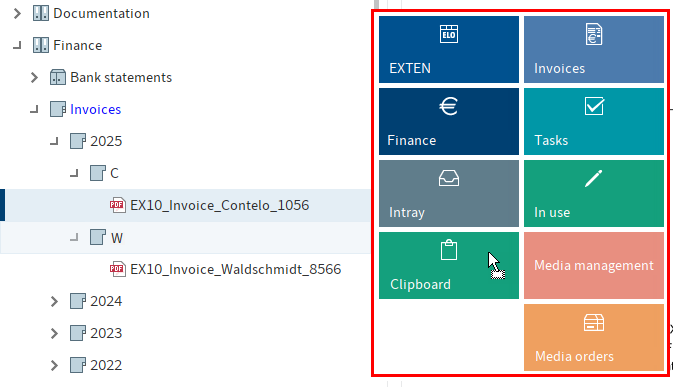Viewport: 673px width, 387px height.
Task: Open the In use tile with pencil icon
Action: pyautogui.click(x=594, y=194)
